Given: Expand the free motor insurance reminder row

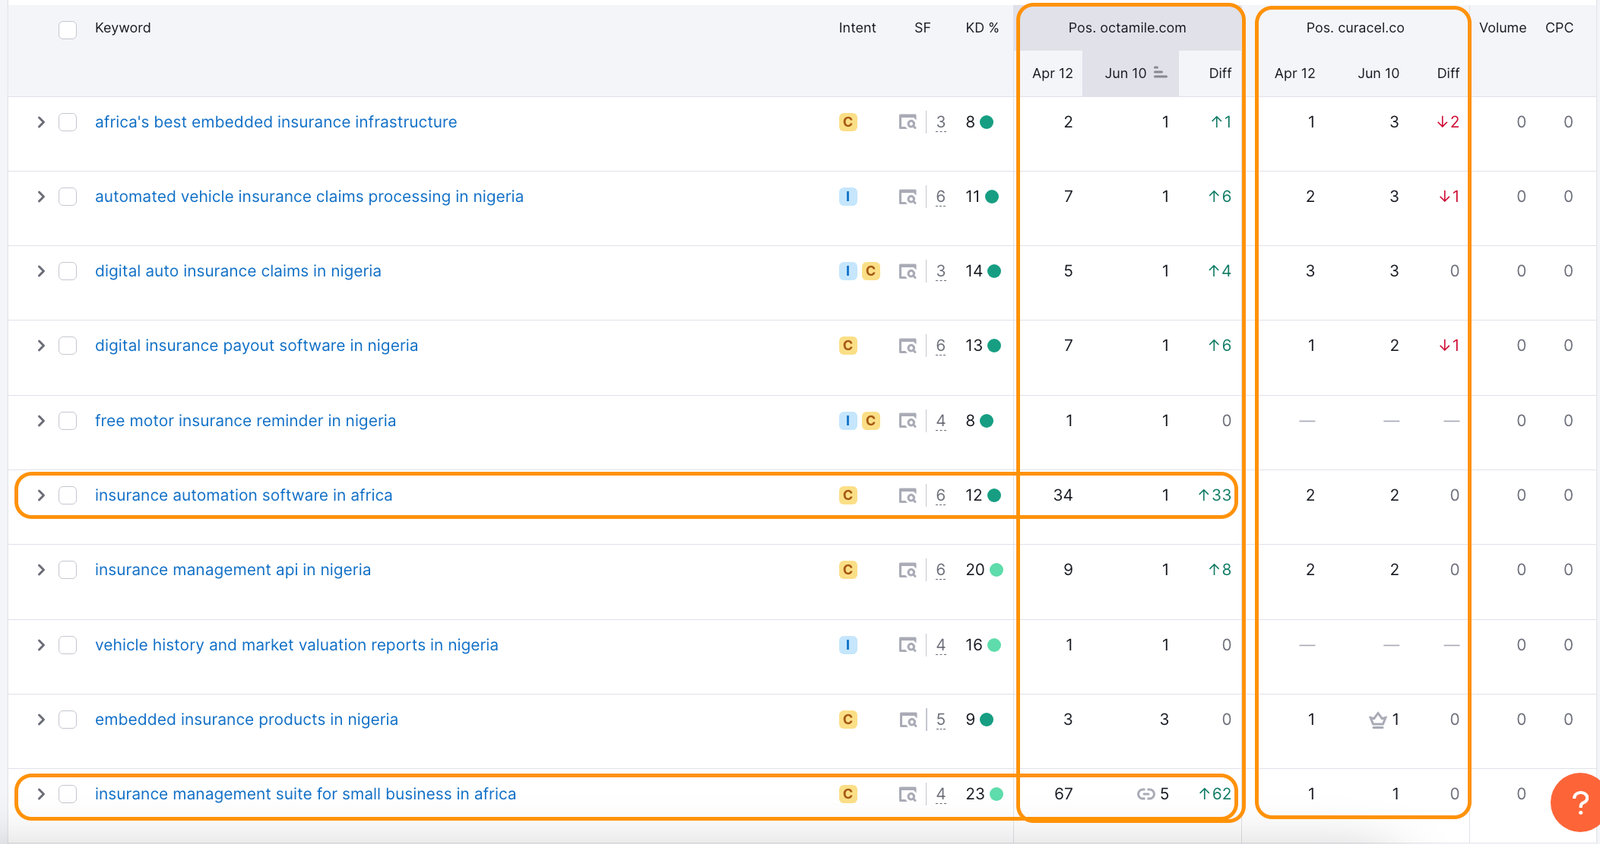Looking at the screenshot, I should tap(41, 421).
